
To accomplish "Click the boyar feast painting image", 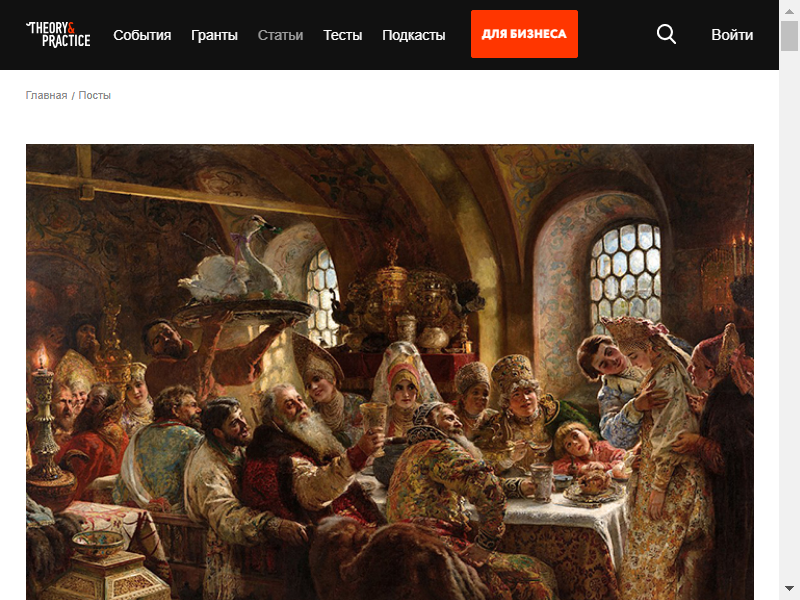I will click(x=390, y=372).
